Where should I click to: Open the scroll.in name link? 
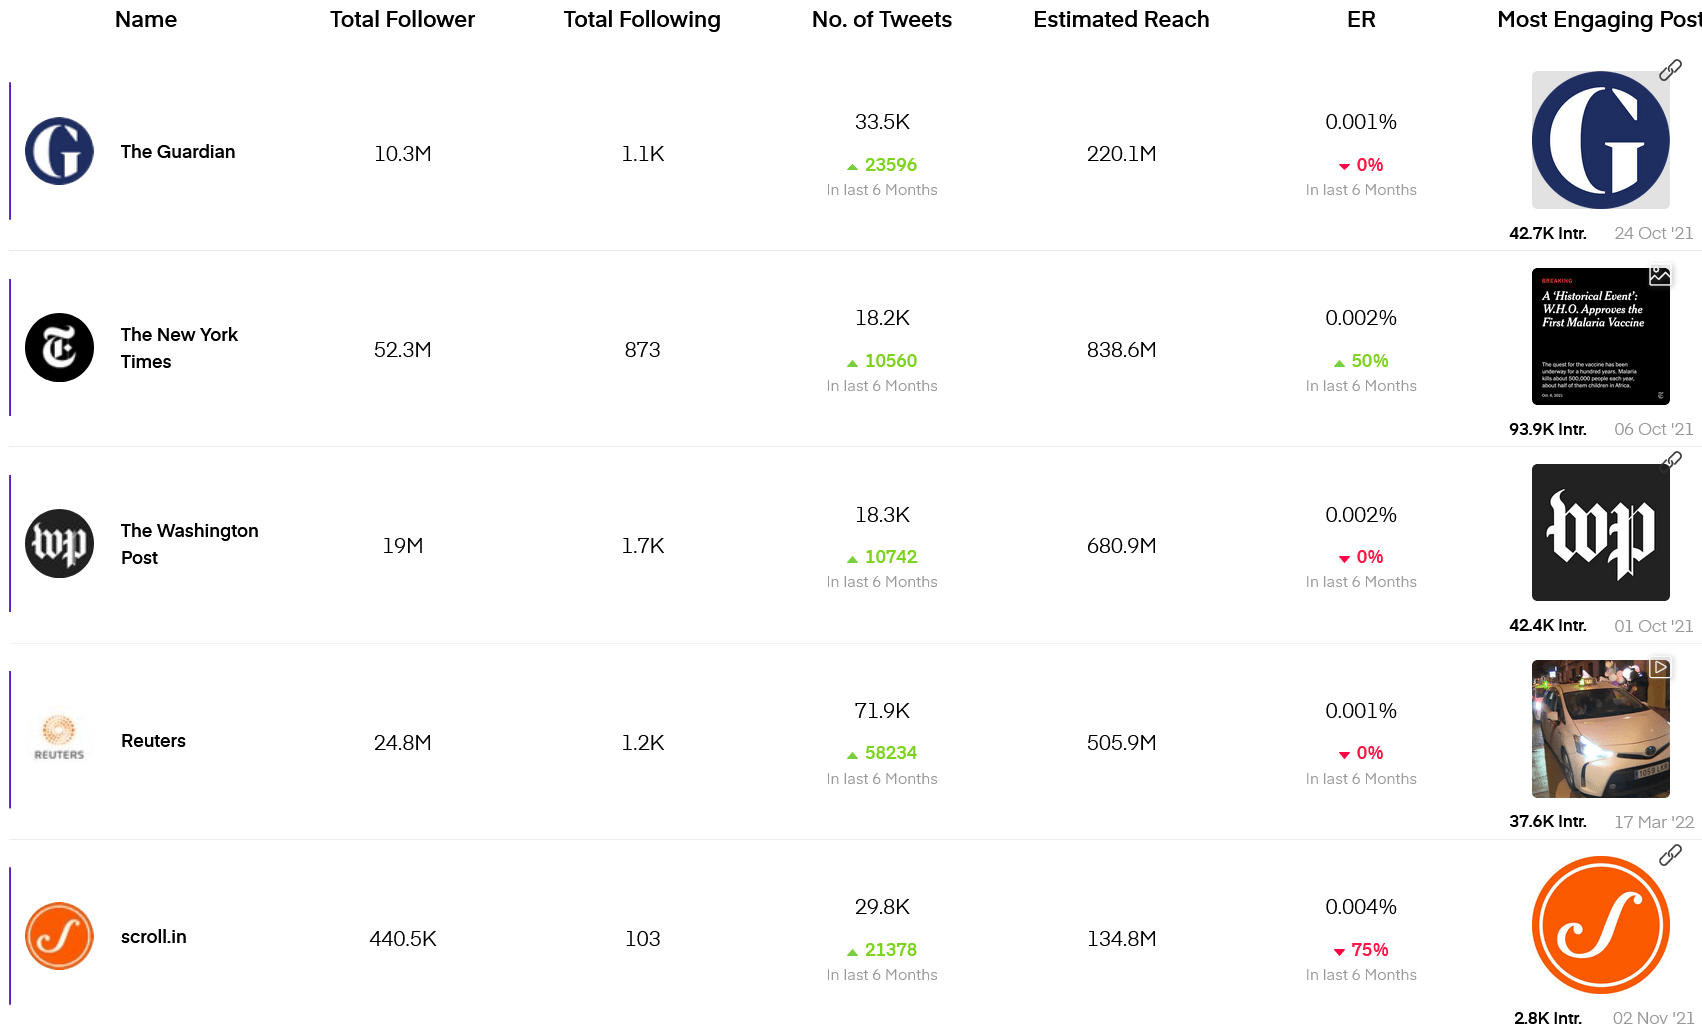click(154, 937)
